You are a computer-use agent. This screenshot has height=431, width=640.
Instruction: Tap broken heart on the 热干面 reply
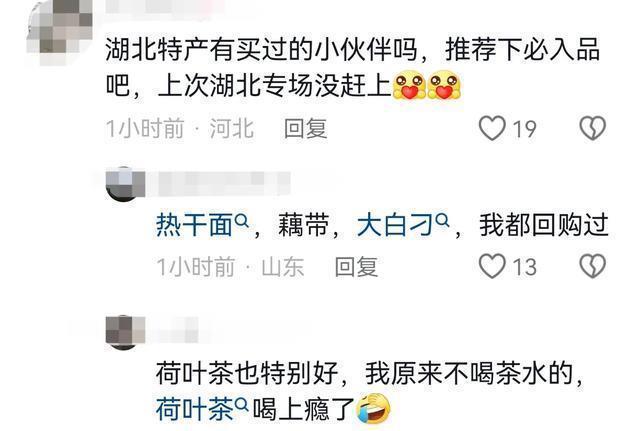(x=593, y=266)
